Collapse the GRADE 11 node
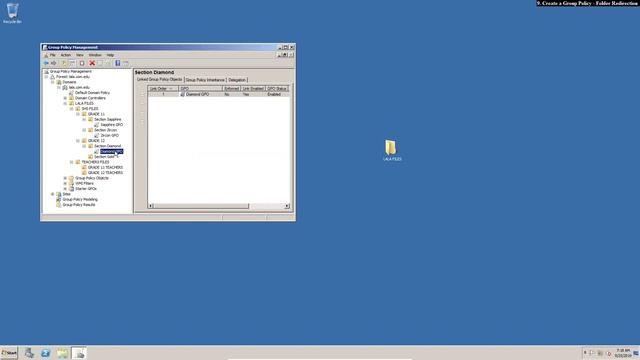This screenshot has height=360, width=640. [78, 114]
